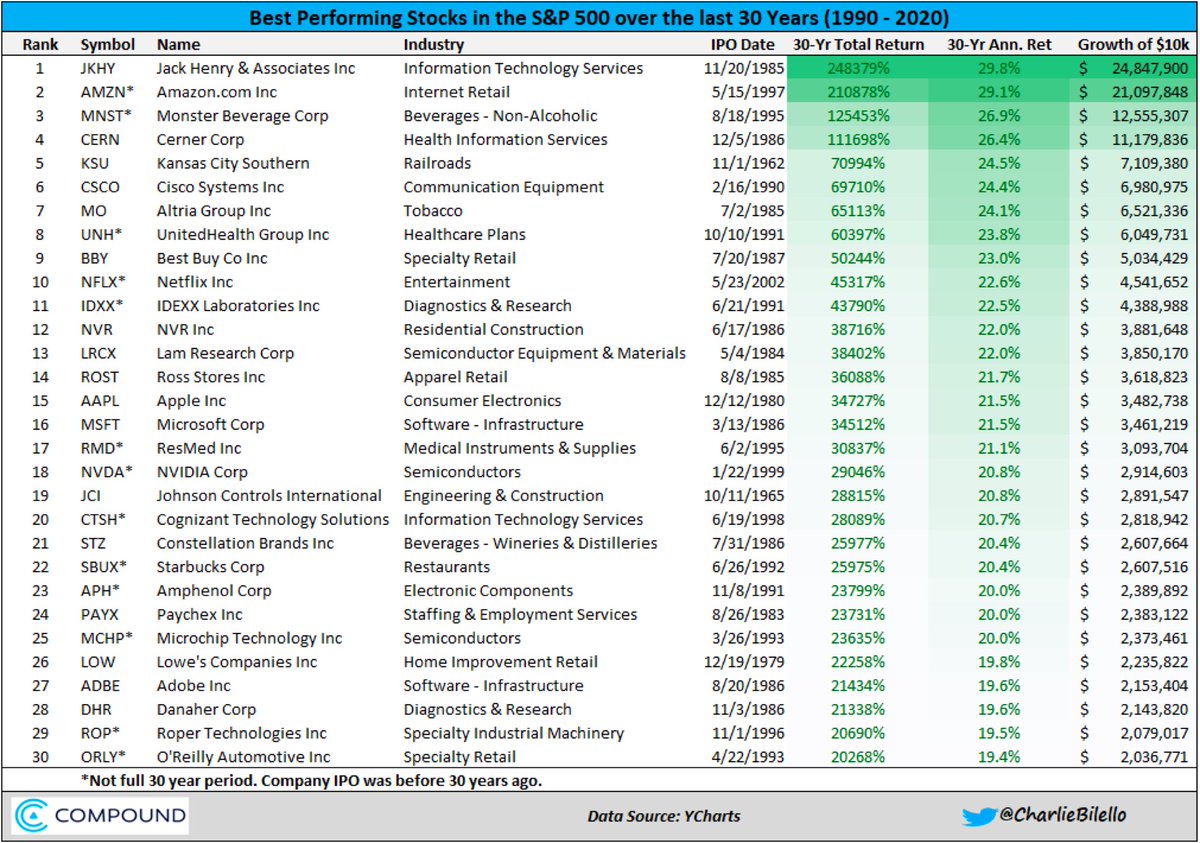Select the 'Internet Retail' industry cell
The width and height of the screenshot is (1200, 843).
(455, 92)
